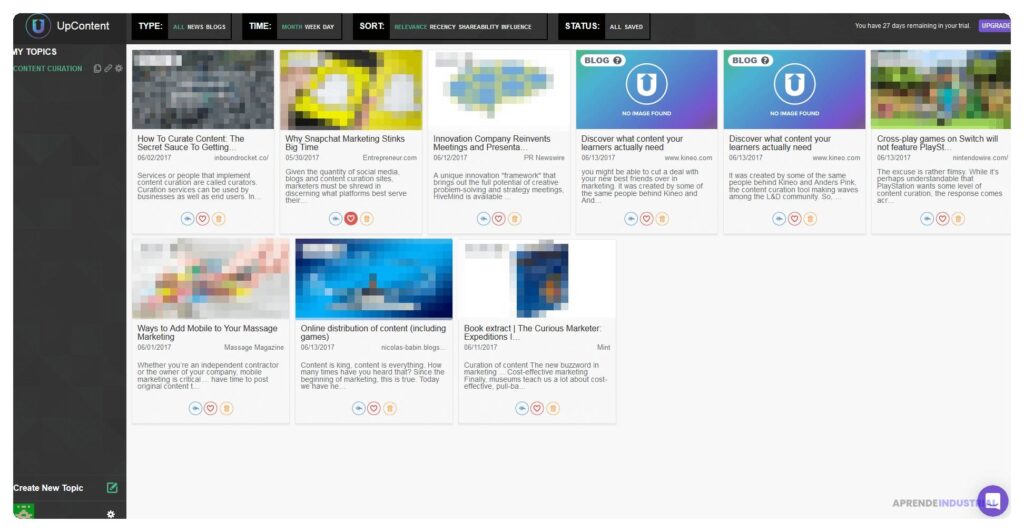Share the Online distribution of content article

coord(358,408)
